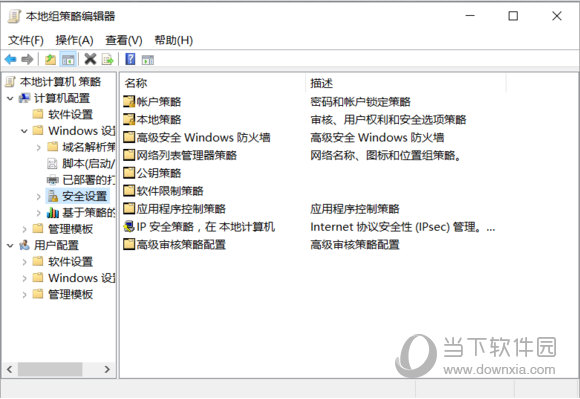Click the 用户配置 user icon

24,245
